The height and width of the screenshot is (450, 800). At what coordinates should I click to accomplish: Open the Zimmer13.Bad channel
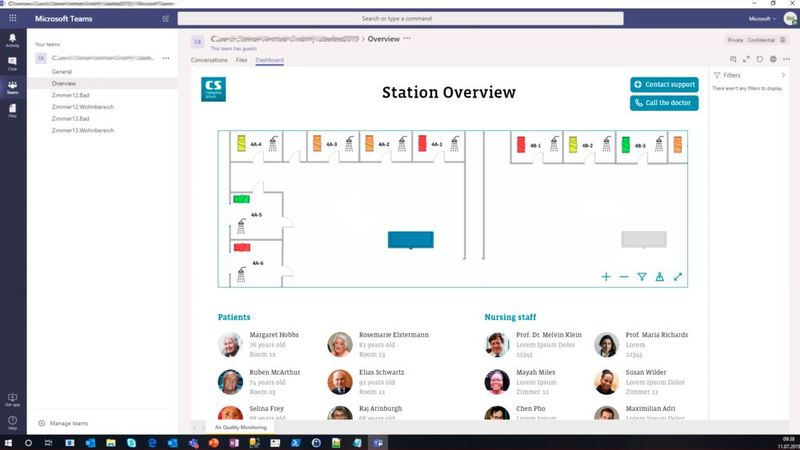click(70, 118)
